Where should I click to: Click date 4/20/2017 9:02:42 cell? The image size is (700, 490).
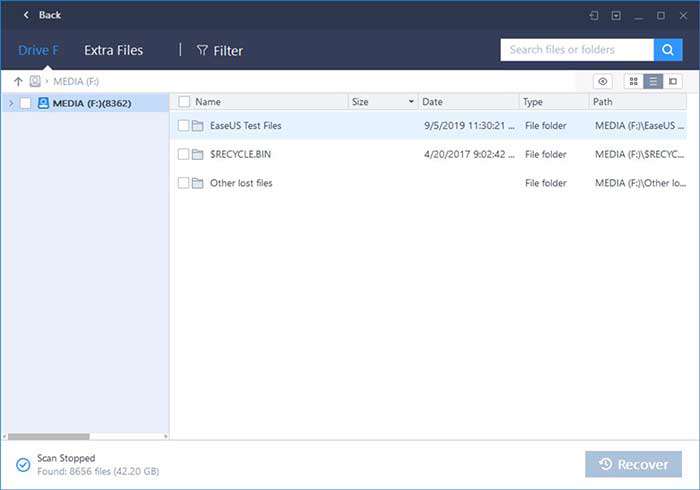click(469, 154)
